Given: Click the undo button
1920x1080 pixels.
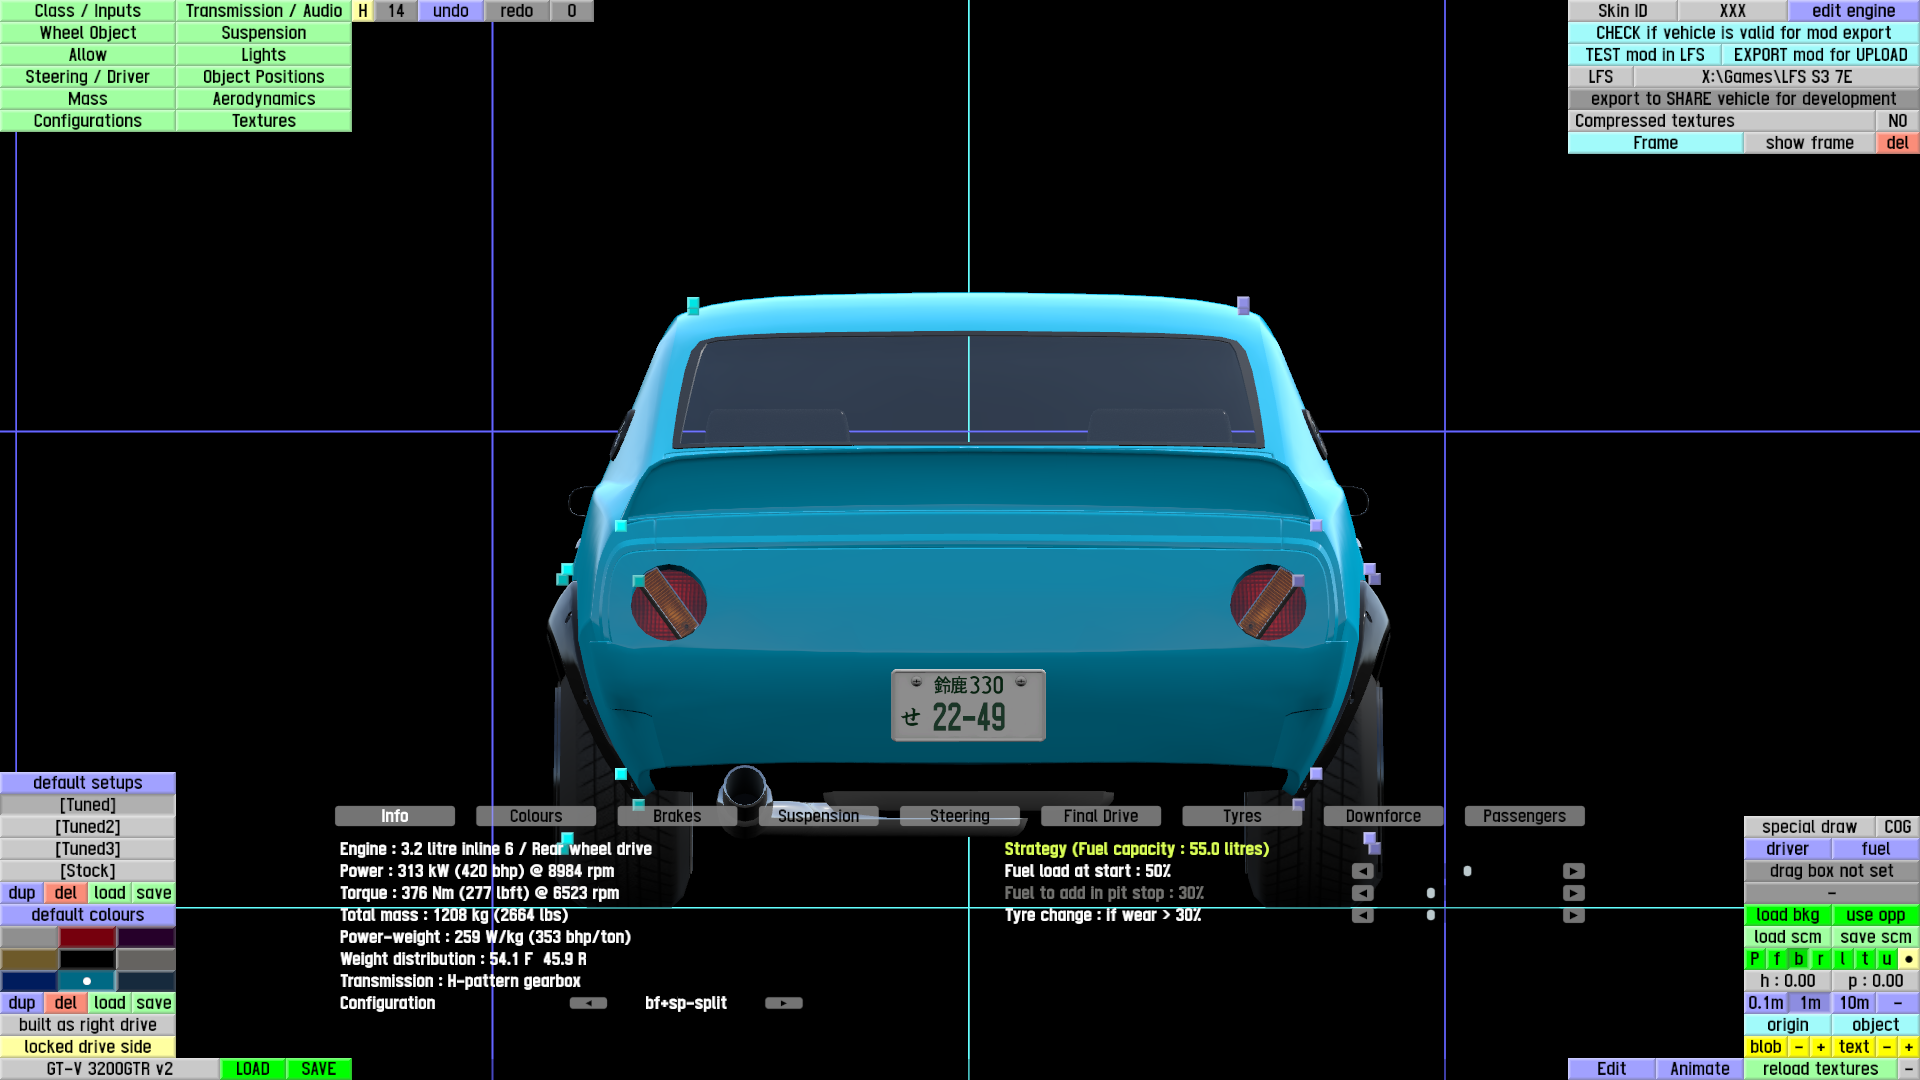Looking at the screenshot, I should pyautogui.click(x=450, y=11).
